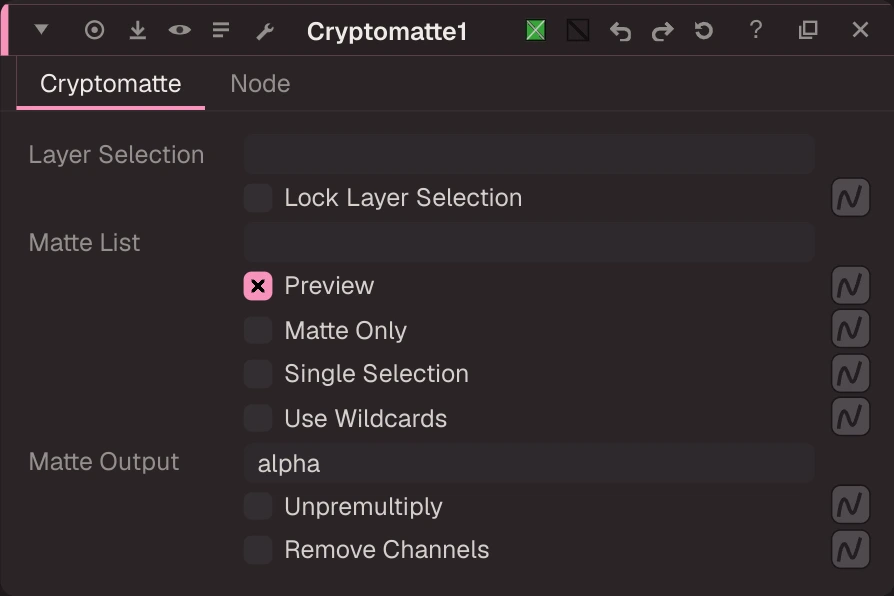Click the animation icon for Lock Layer Selection

point(850,198)
